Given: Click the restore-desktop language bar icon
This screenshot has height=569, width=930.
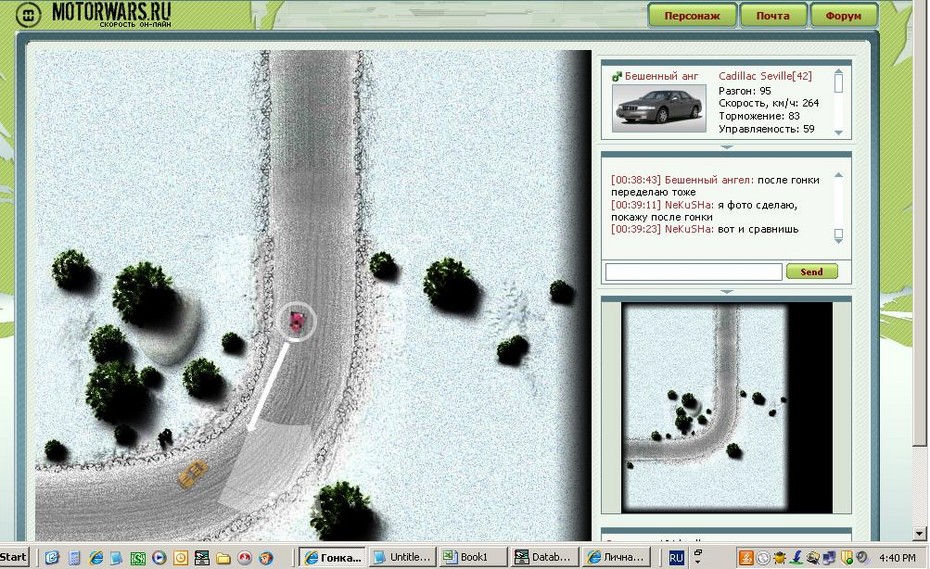Looking at the screenshot, I should click(698, 553).
